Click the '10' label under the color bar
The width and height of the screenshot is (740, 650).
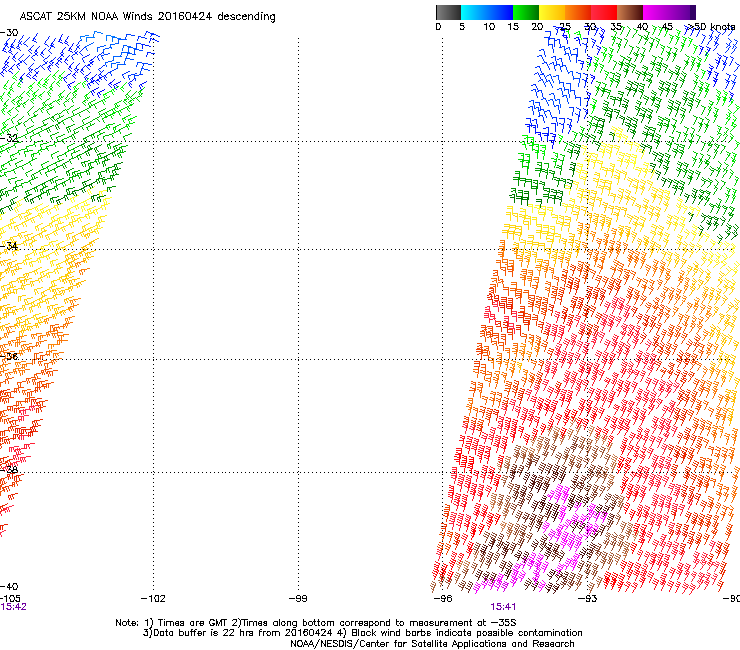(x=489, y=27)
